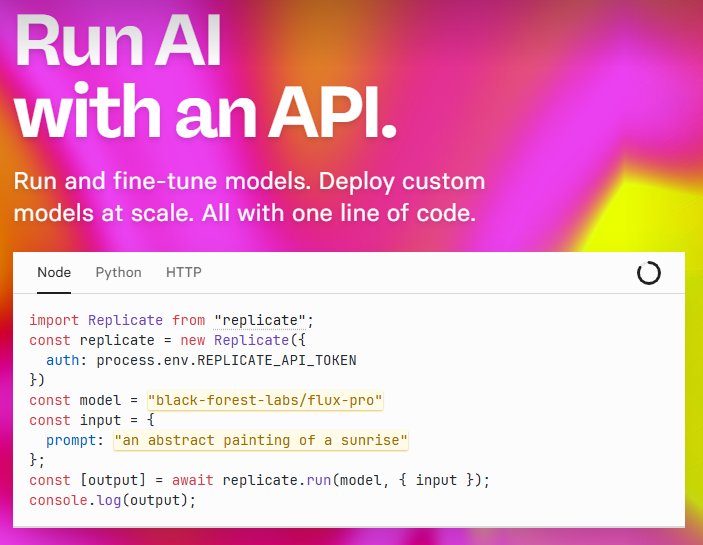The width and height of the screenshot is (703, 545).
Task: Edit the "black-forest-labs/flux-pro" model value
Action: pyautogui.click(x=265, y=400)
